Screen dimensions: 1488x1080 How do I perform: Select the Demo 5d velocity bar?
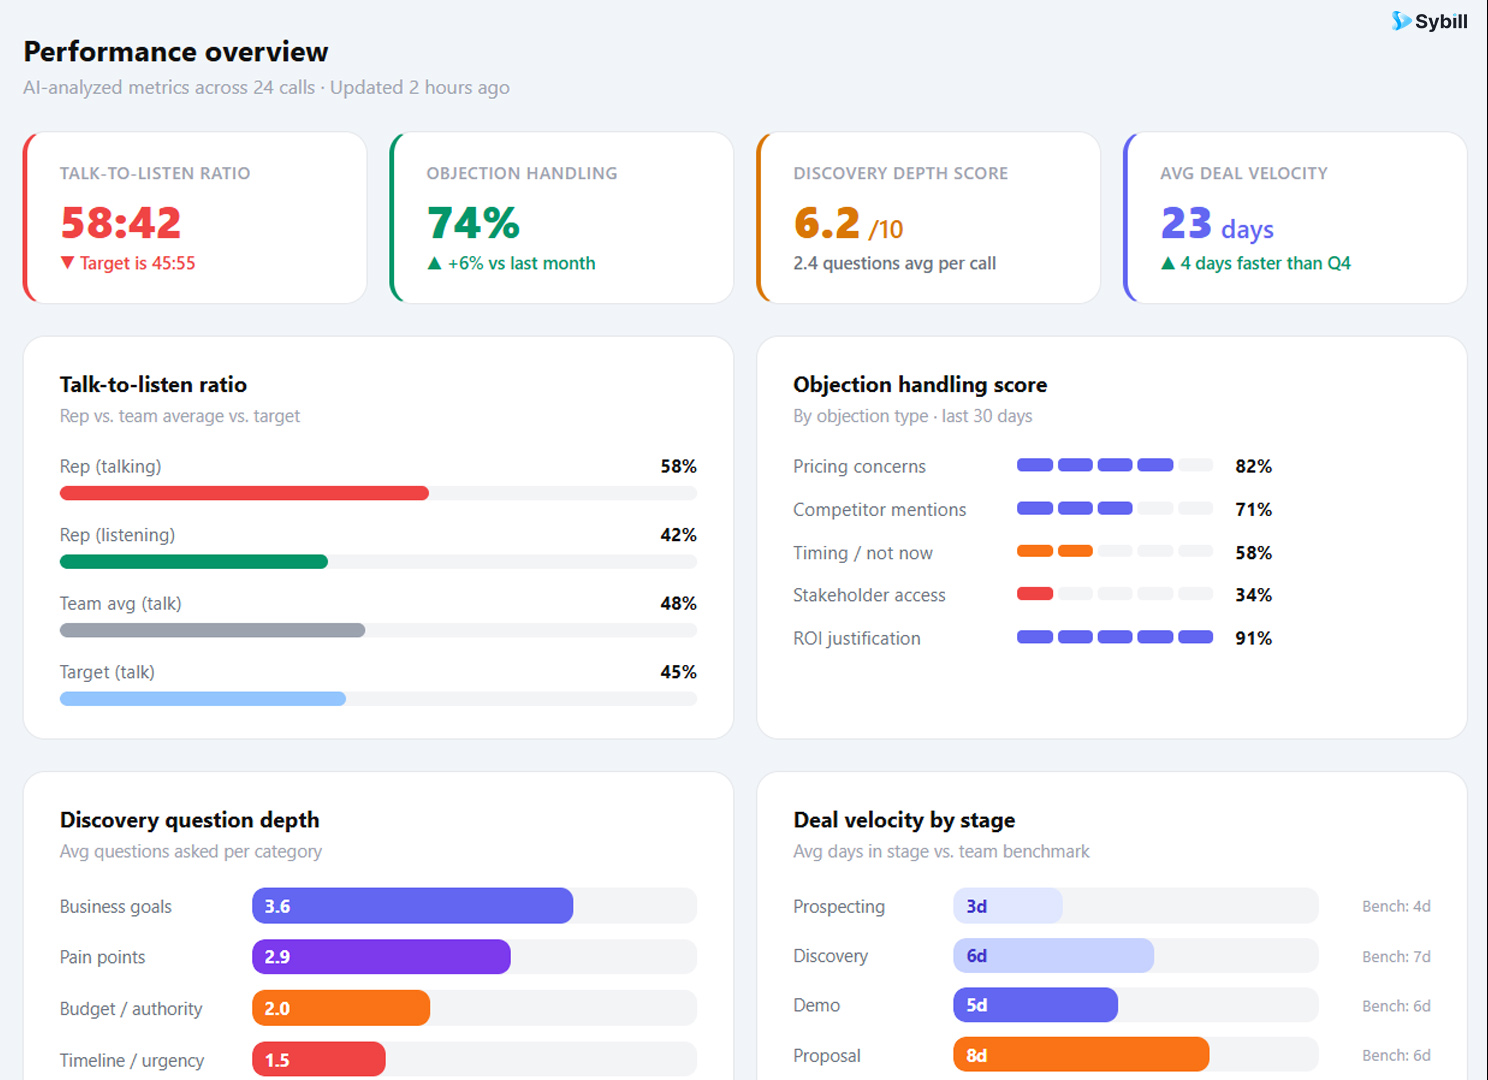coord(1036,1005)
